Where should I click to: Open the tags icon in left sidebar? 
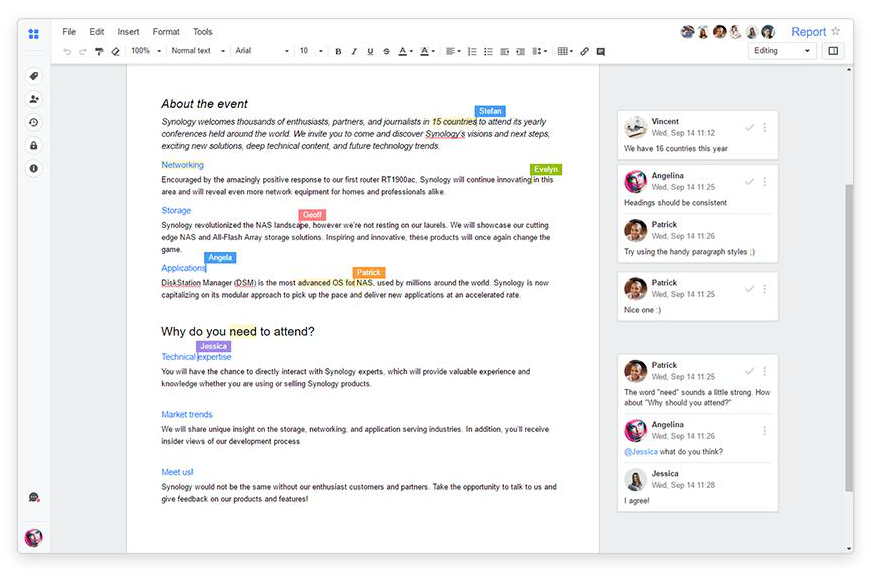coord(34,76)
